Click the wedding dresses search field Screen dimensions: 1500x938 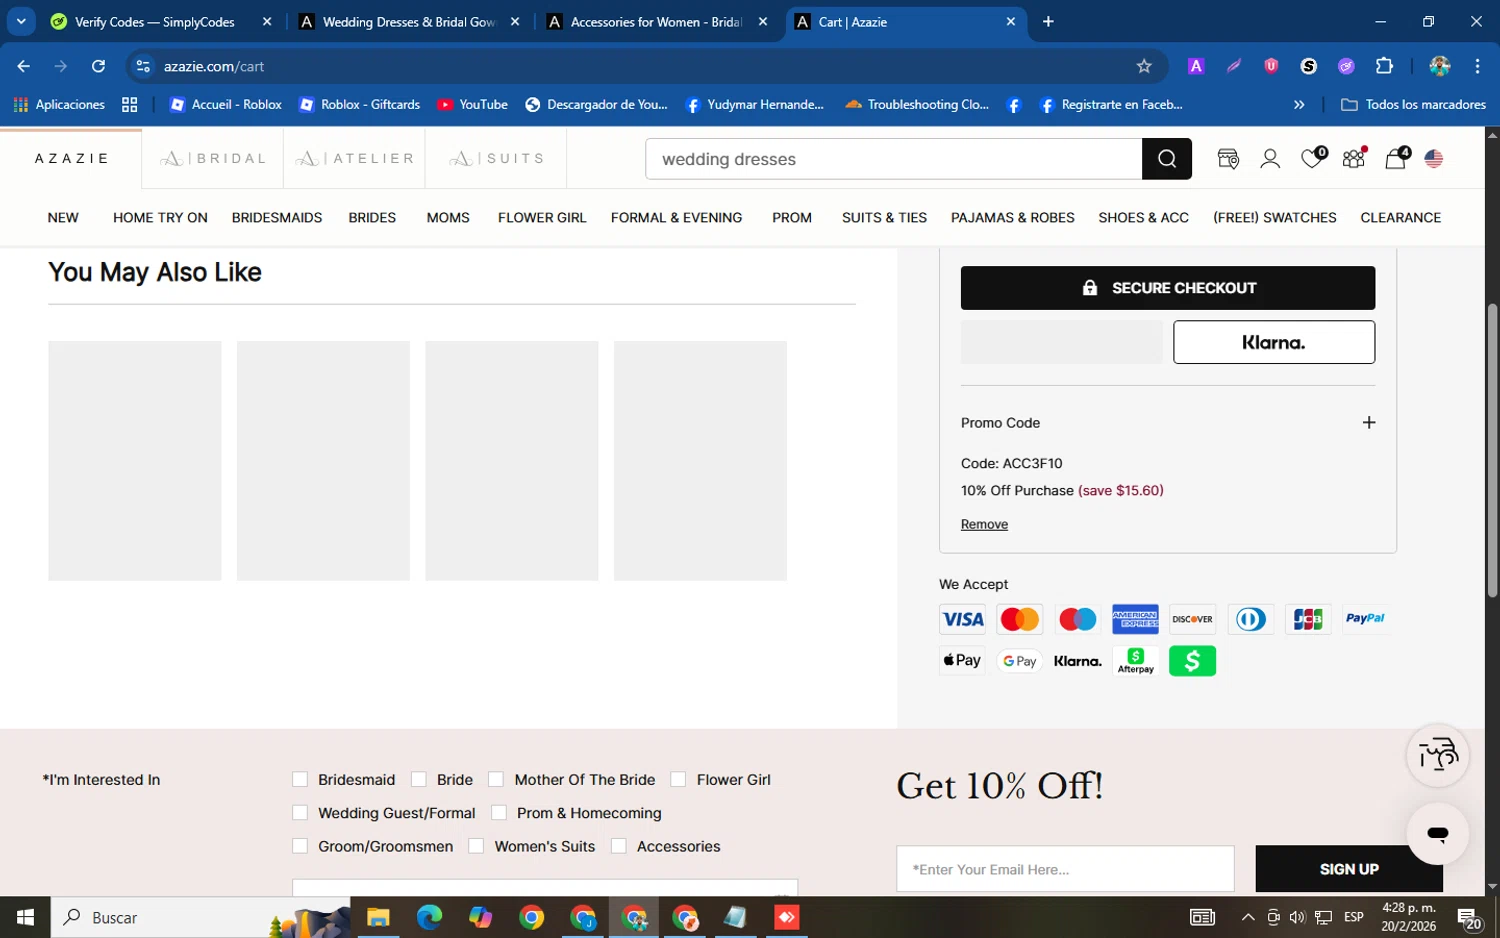(894, 159)
